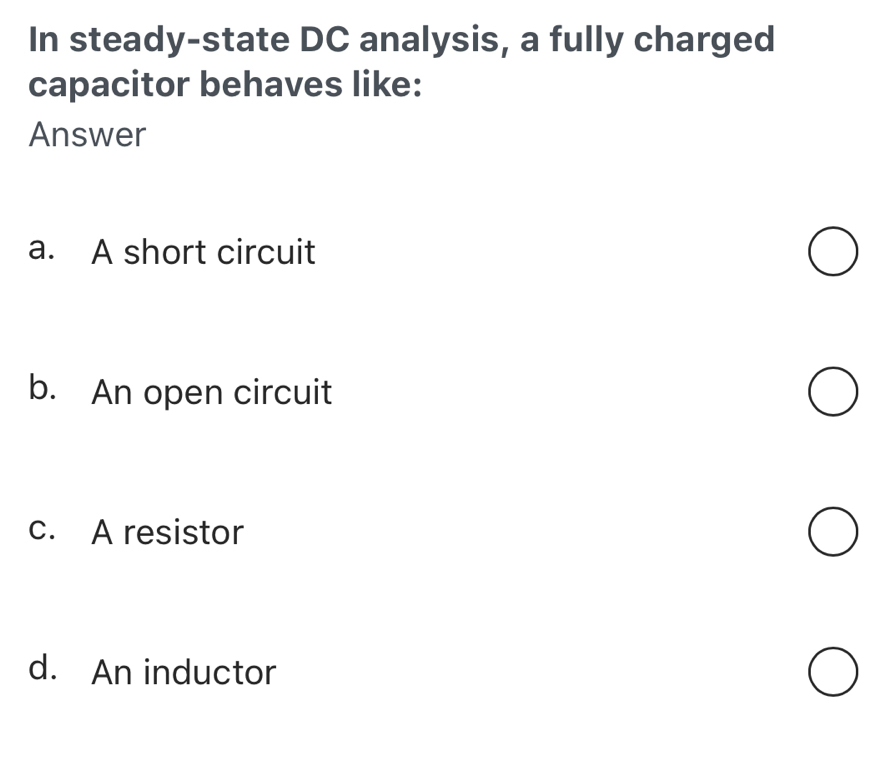This screenshot has width=887, height=766.
Task: Click the option label 'An inductor'
Action: point(183,672)
